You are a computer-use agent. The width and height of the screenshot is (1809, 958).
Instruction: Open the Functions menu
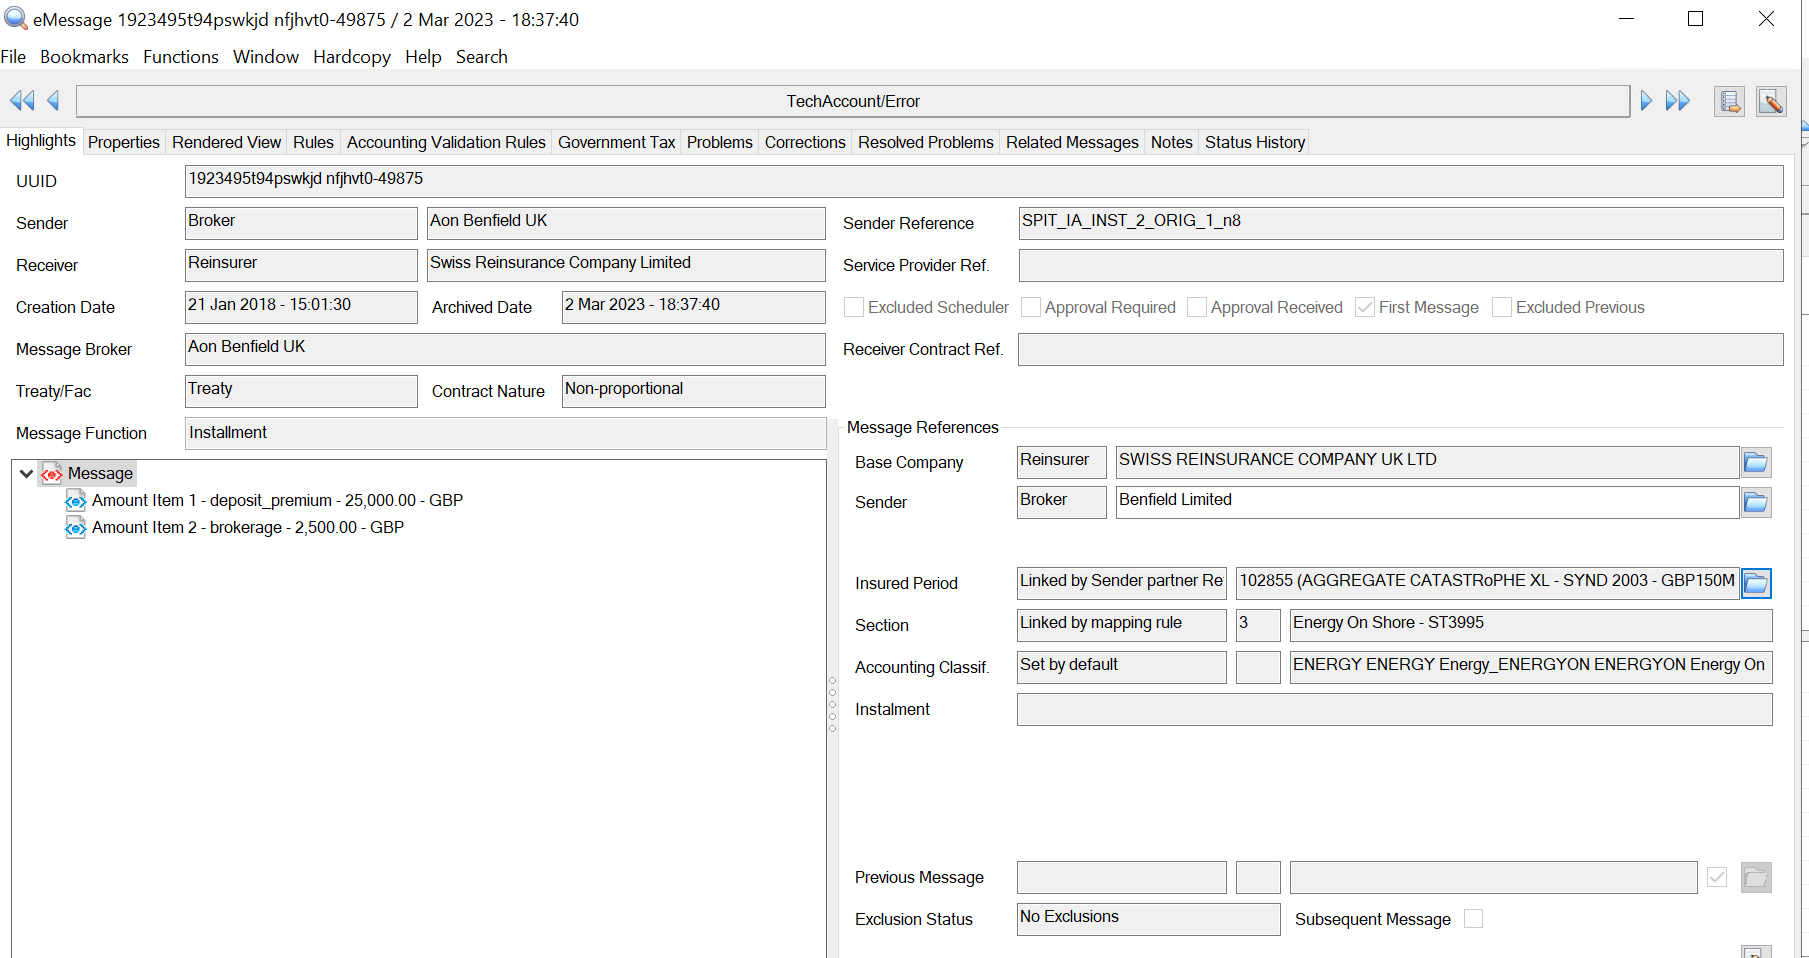tap(180, 57)
